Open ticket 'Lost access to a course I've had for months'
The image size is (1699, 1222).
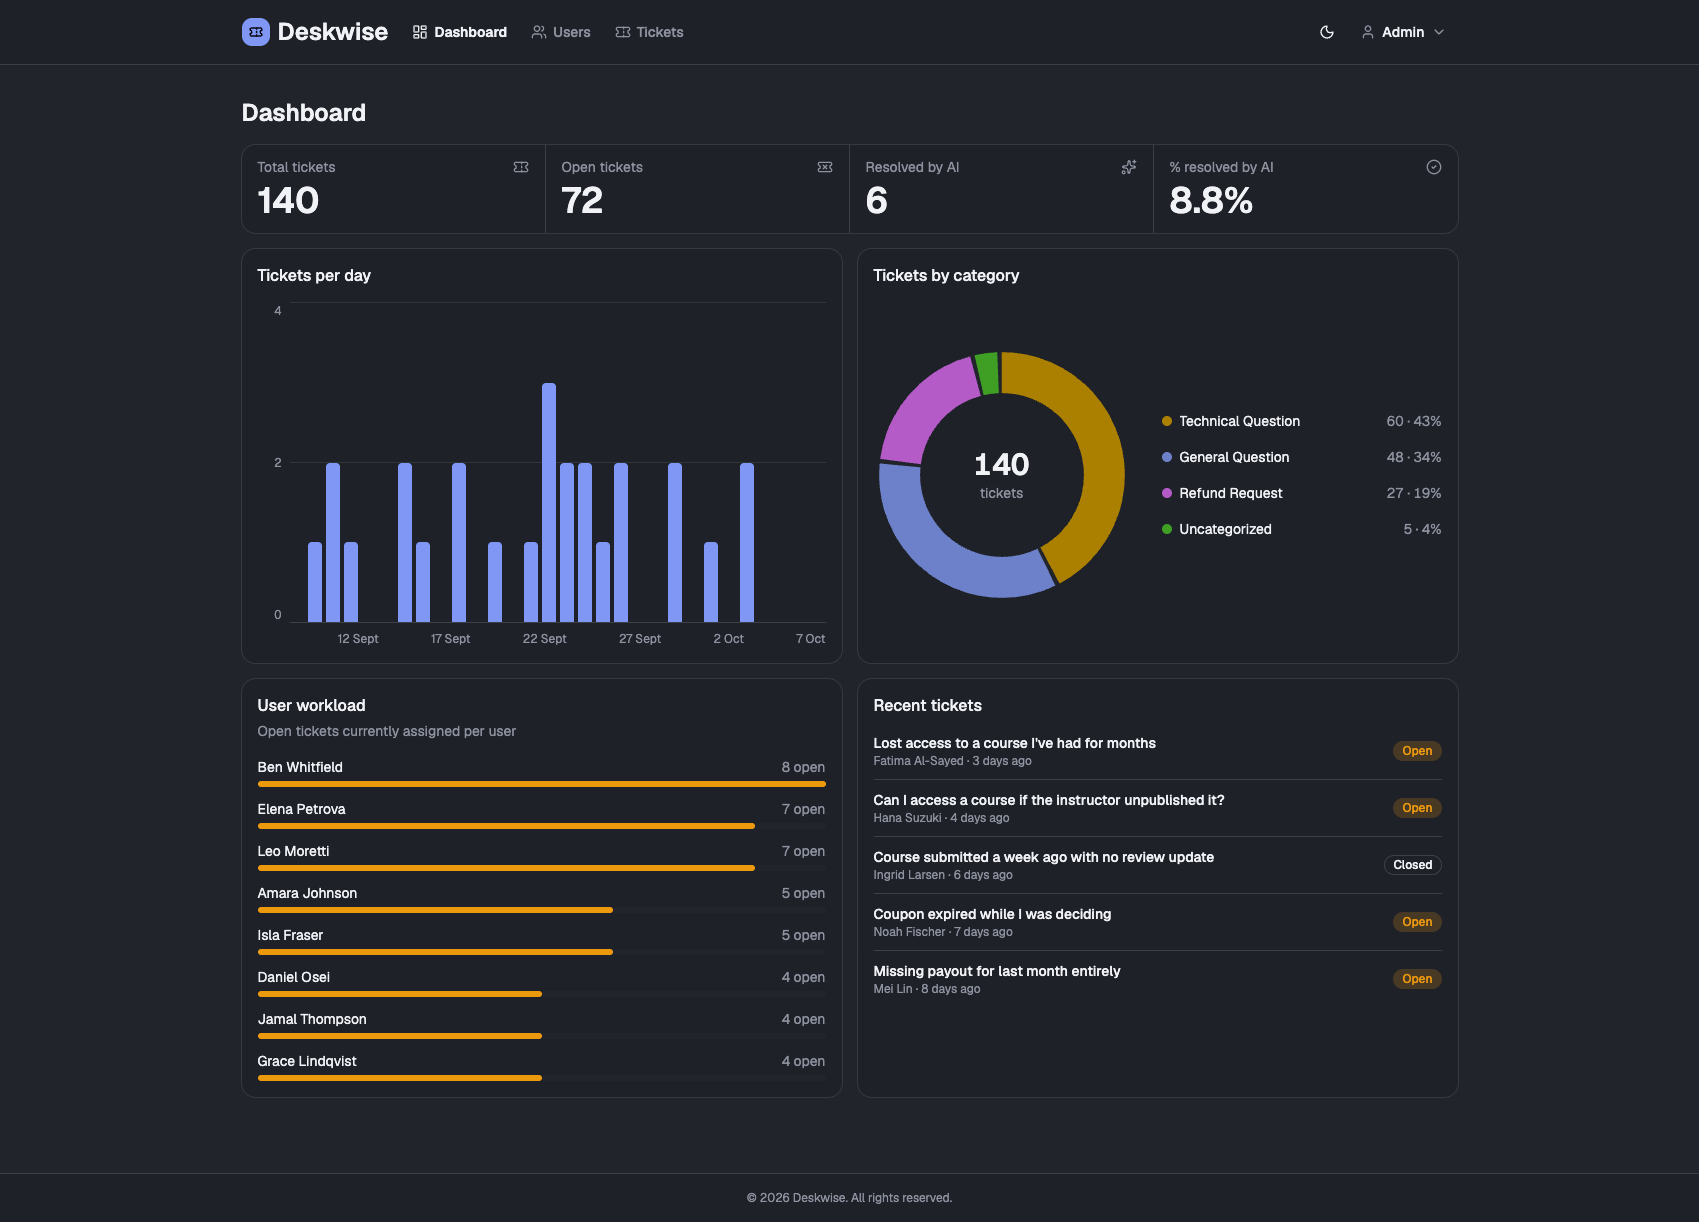coord(1014,743)
